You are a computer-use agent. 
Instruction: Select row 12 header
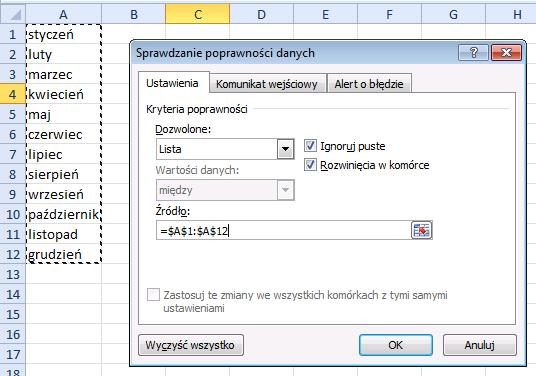coord(13,254)
